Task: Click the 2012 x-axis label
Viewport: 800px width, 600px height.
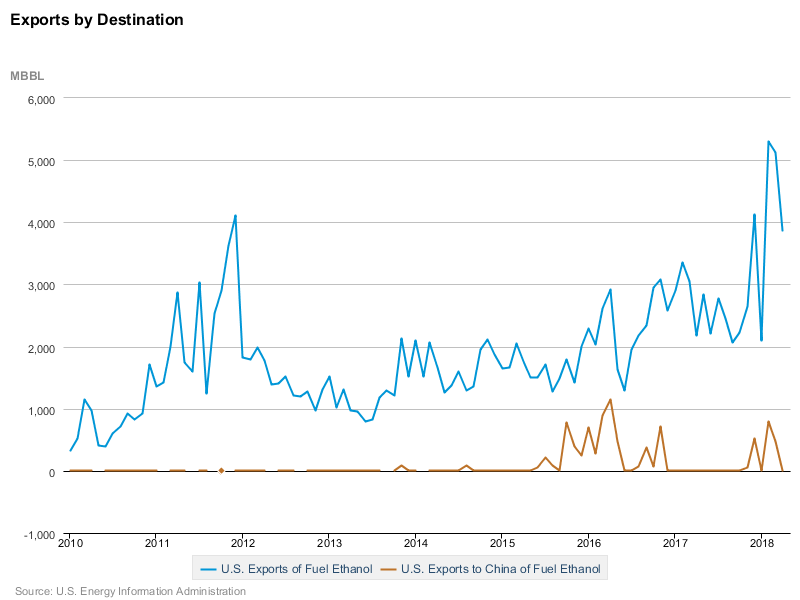Action: tap(243, 543)
